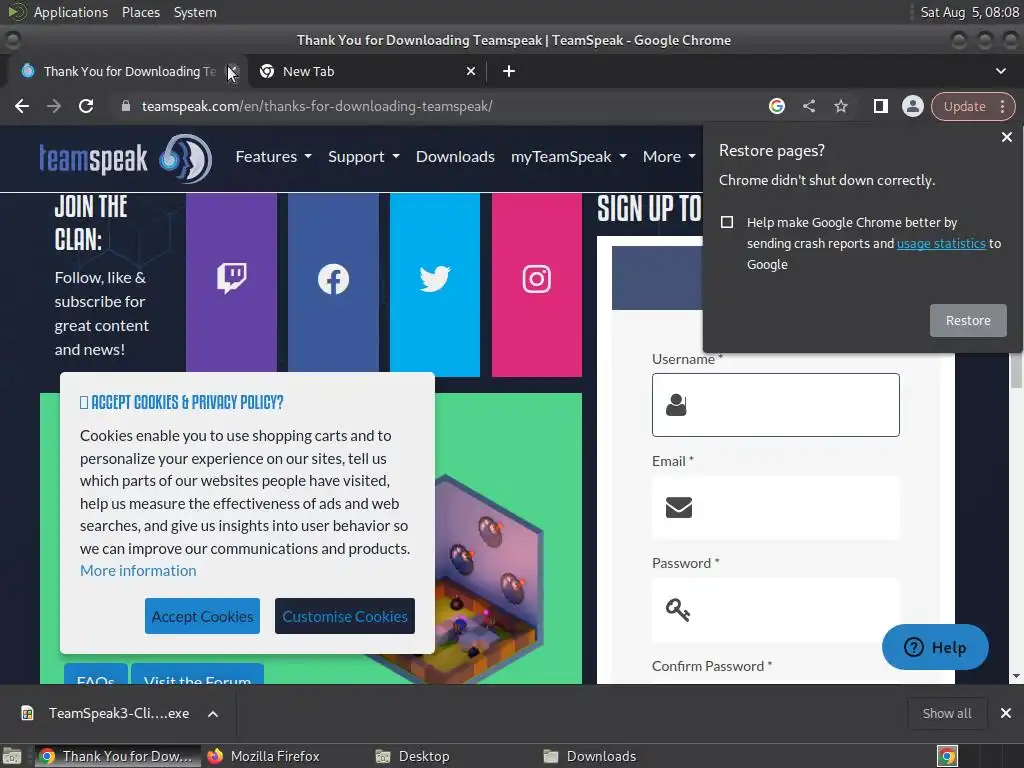1024x768 pixels.
Task: Click show desktop icon in bottom panel
Action: [x=12, y=756]
